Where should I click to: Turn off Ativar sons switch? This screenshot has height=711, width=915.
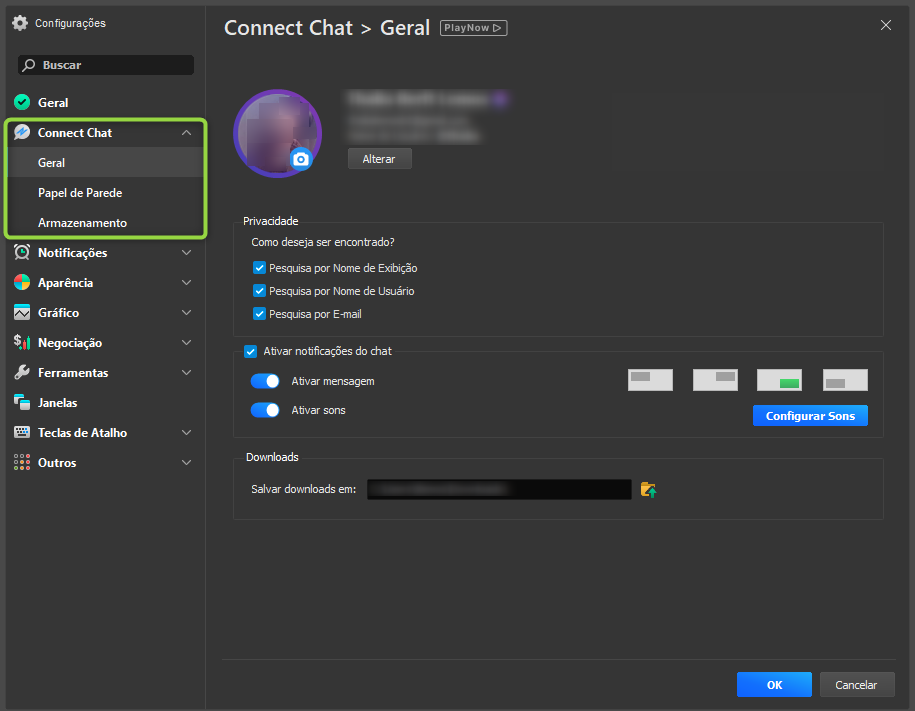(x=265, y=410)
